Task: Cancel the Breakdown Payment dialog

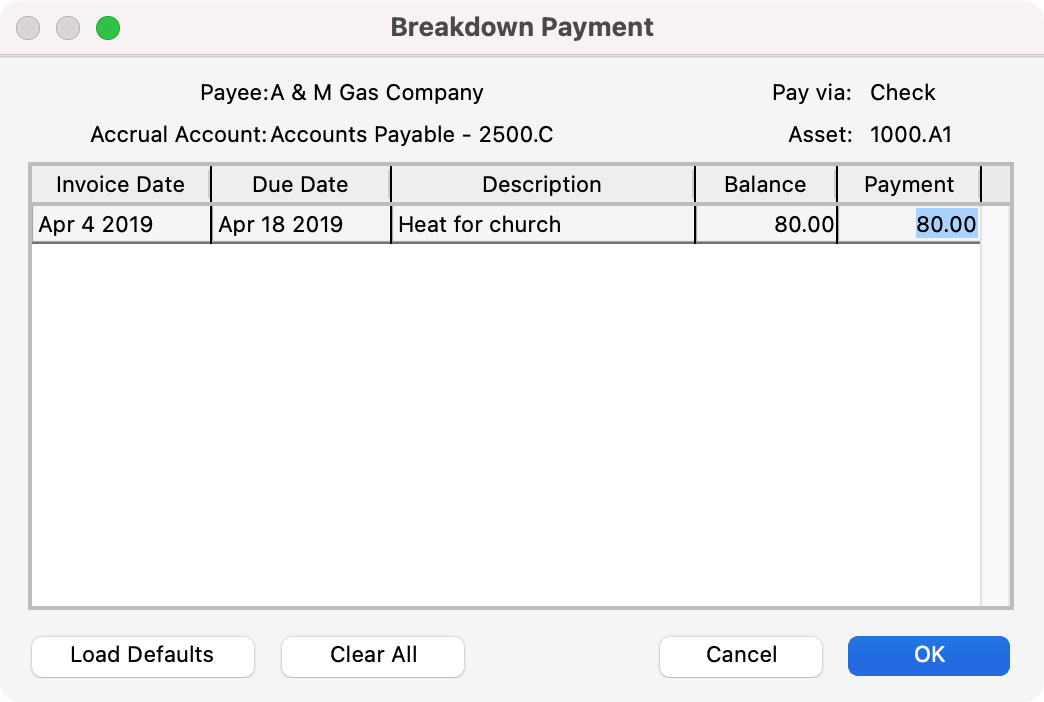Action: coord(741,656)
